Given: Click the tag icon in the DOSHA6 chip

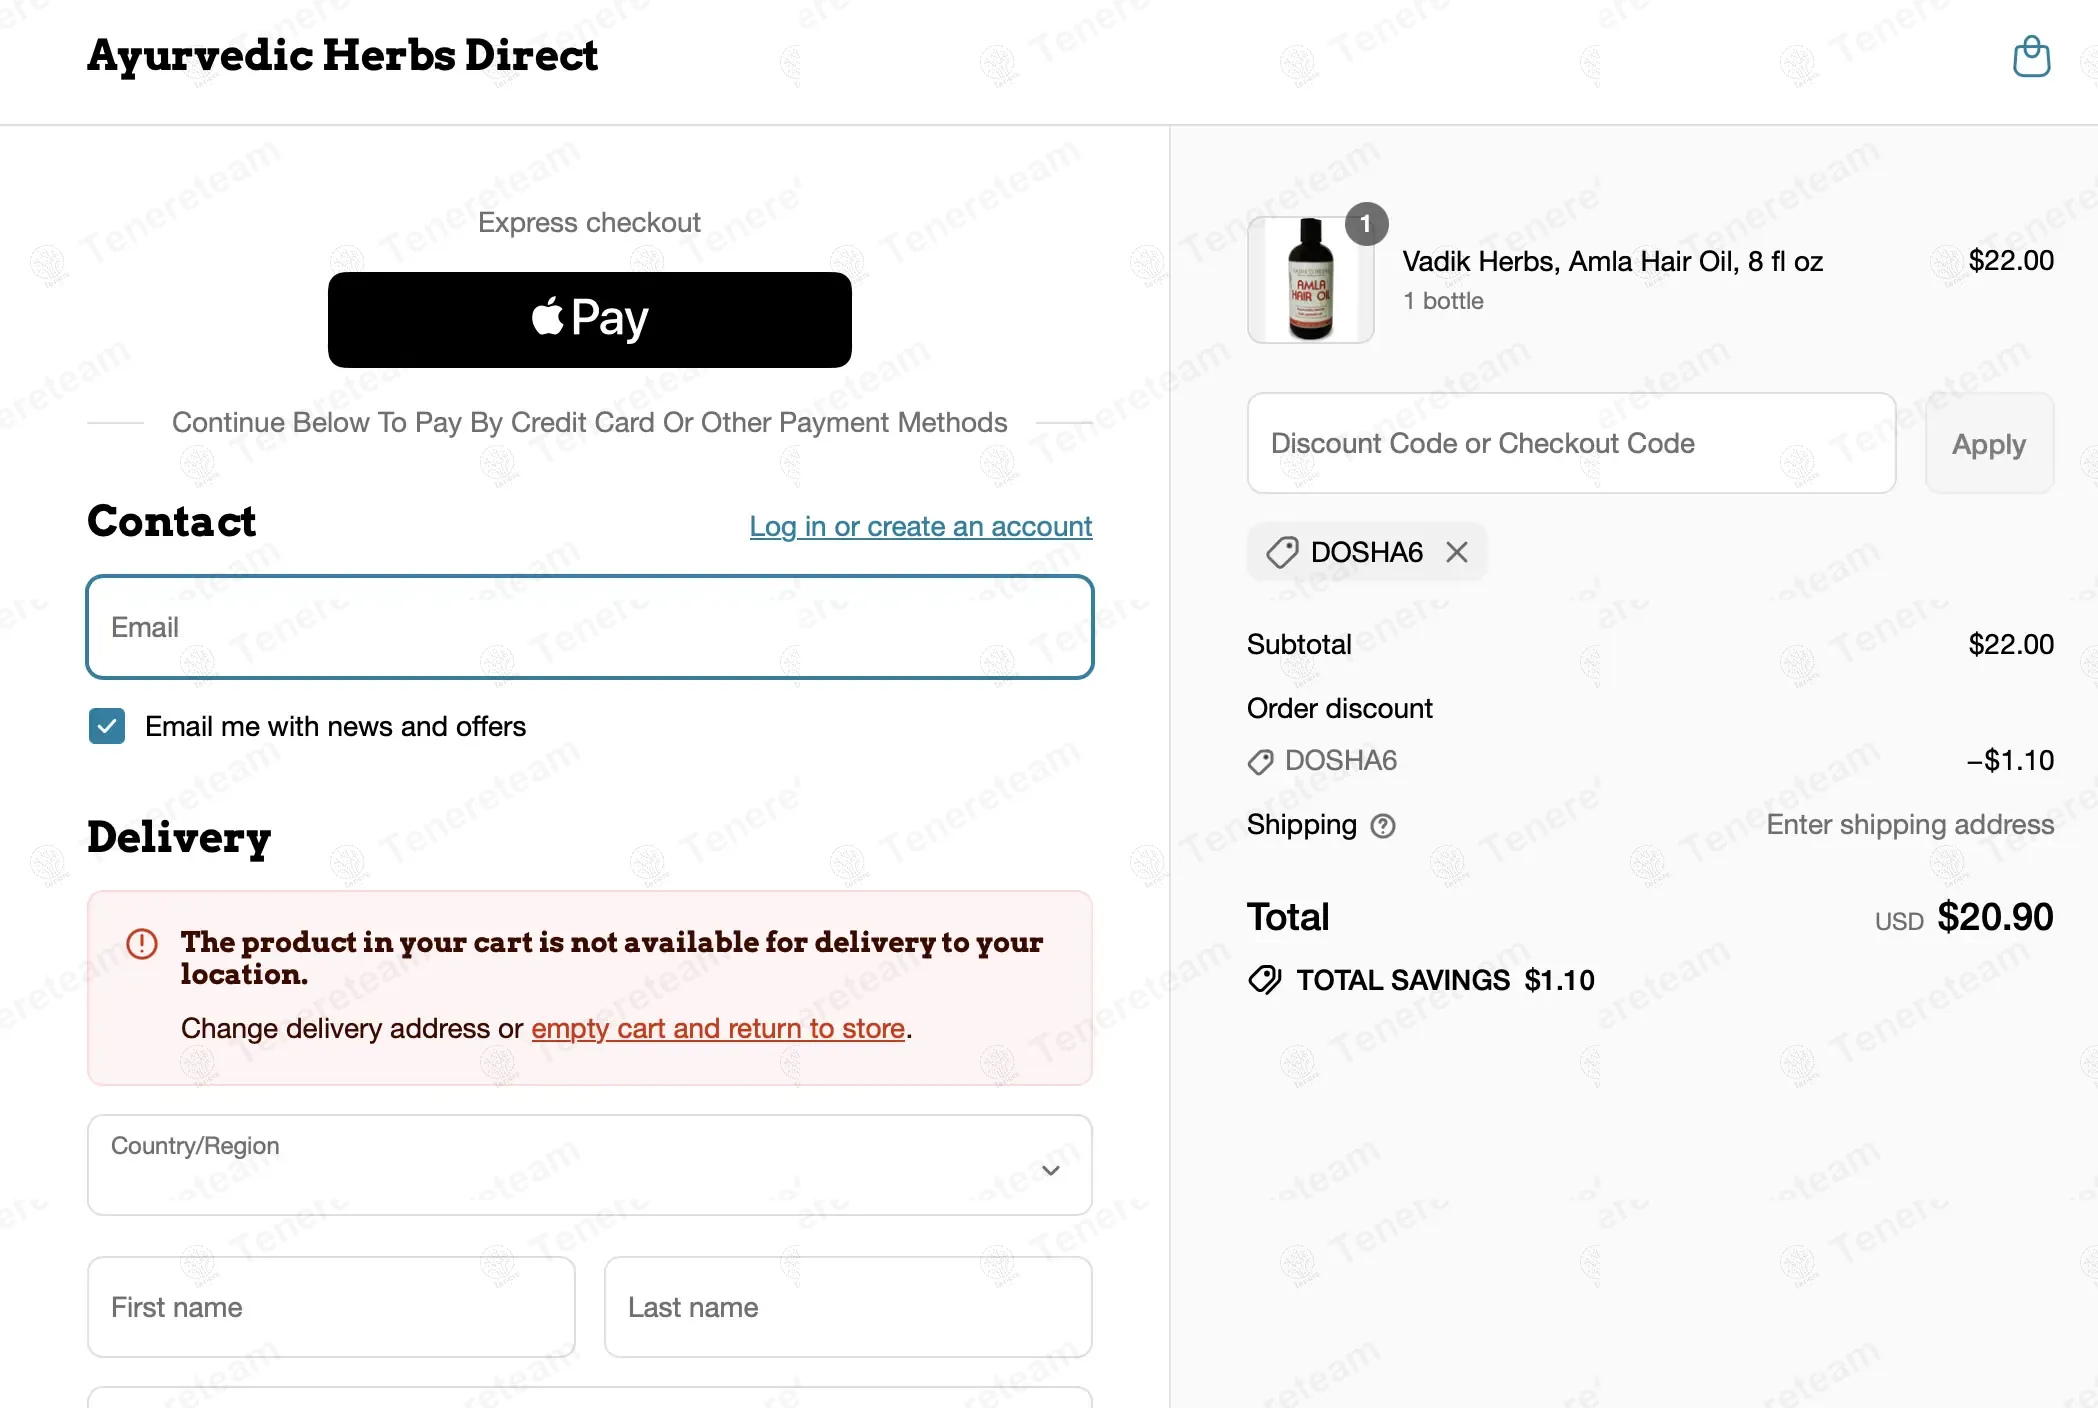Looking at the screenshot, I should 1282,552.
